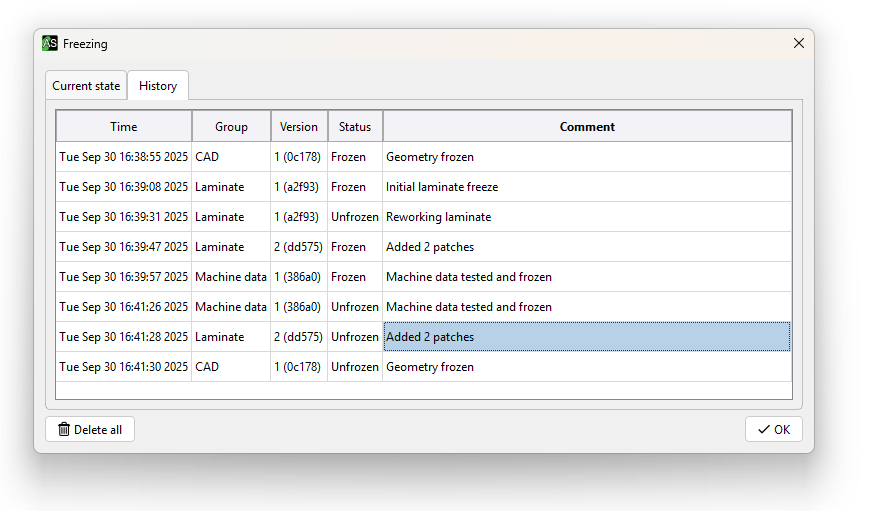Click the 16:39:47 Laminate Frozen row timestamp
The image size is (885, 511).
click(123, 247)
